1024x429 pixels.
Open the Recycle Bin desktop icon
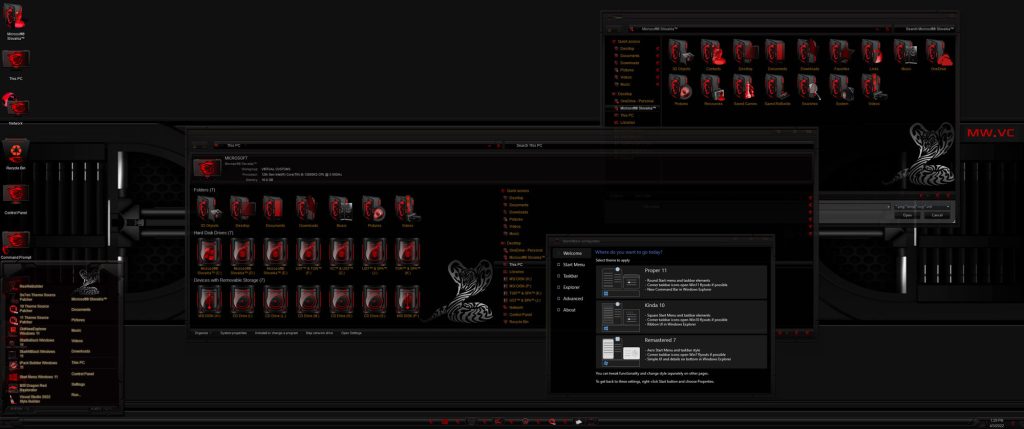coord(16,151)
